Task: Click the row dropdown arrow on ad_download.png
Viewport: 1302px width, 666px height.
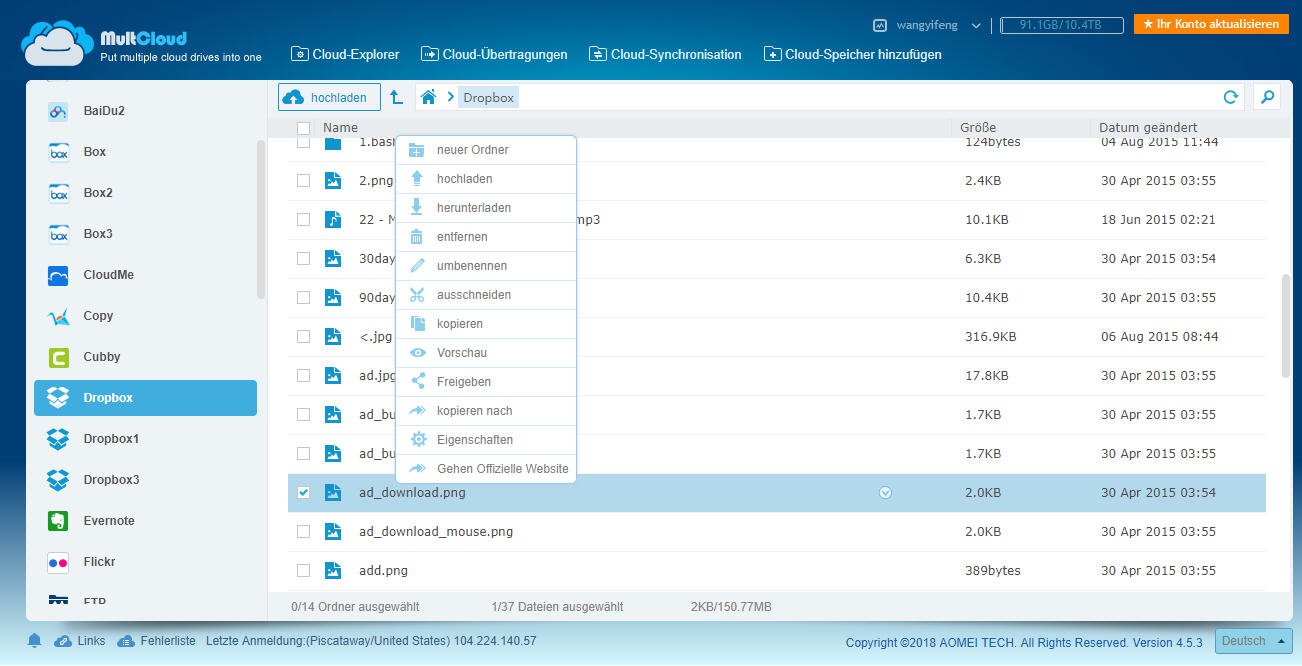Action: point(885,493)
